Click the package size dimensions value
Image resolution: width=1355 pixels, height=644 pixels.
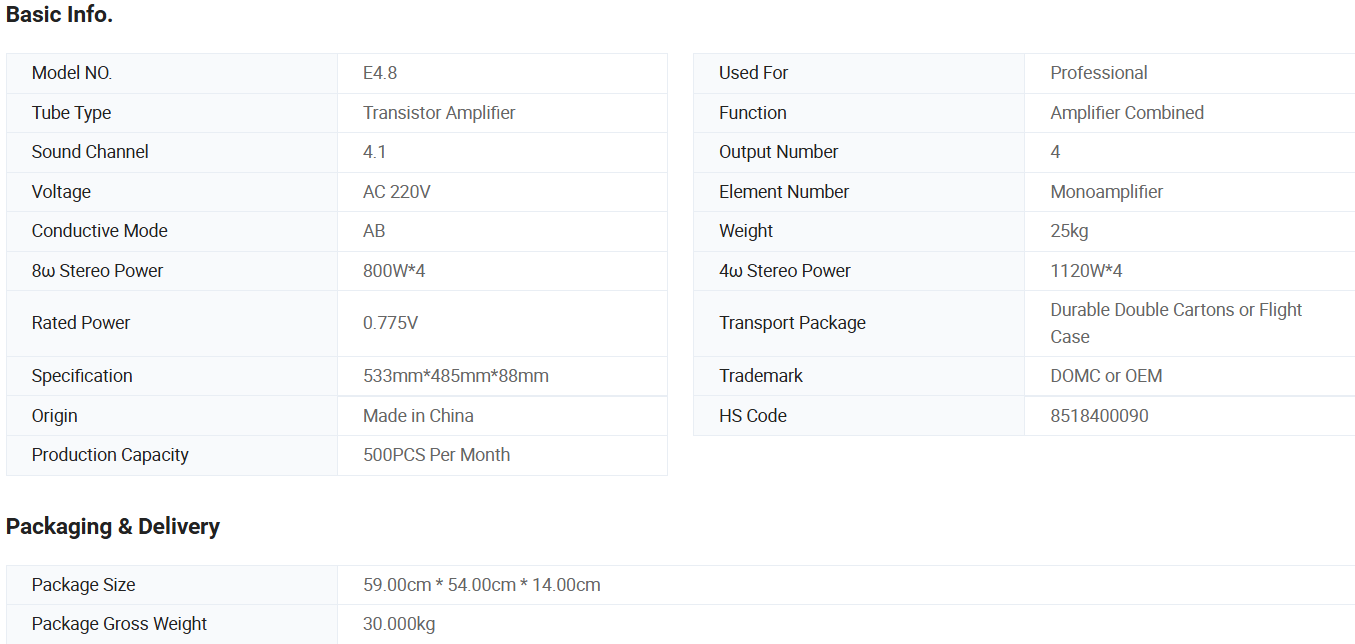click(481, 585)
